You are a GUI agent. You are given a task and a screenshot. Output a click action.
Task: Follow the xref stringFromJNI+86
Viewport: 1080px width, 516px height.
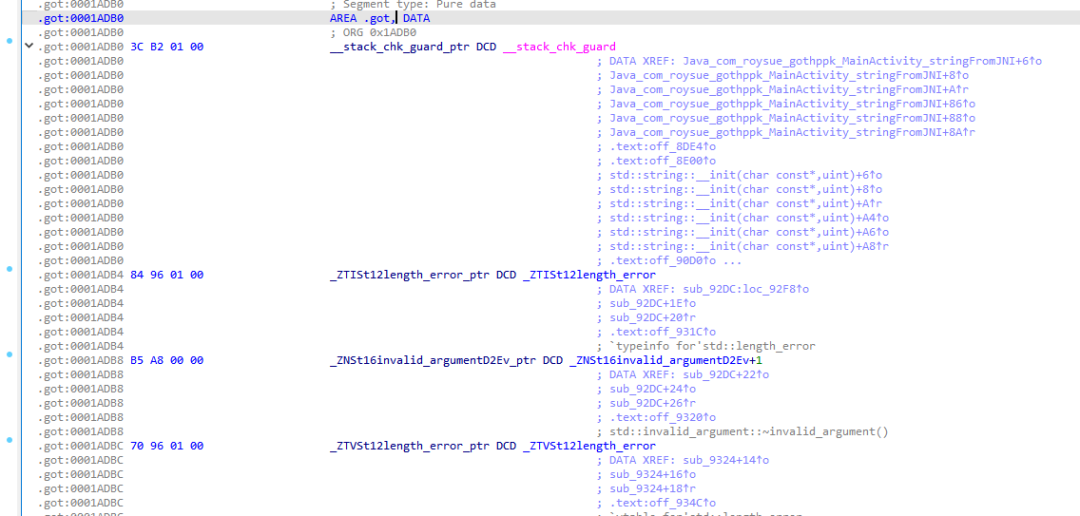click(x=792, y=103)
